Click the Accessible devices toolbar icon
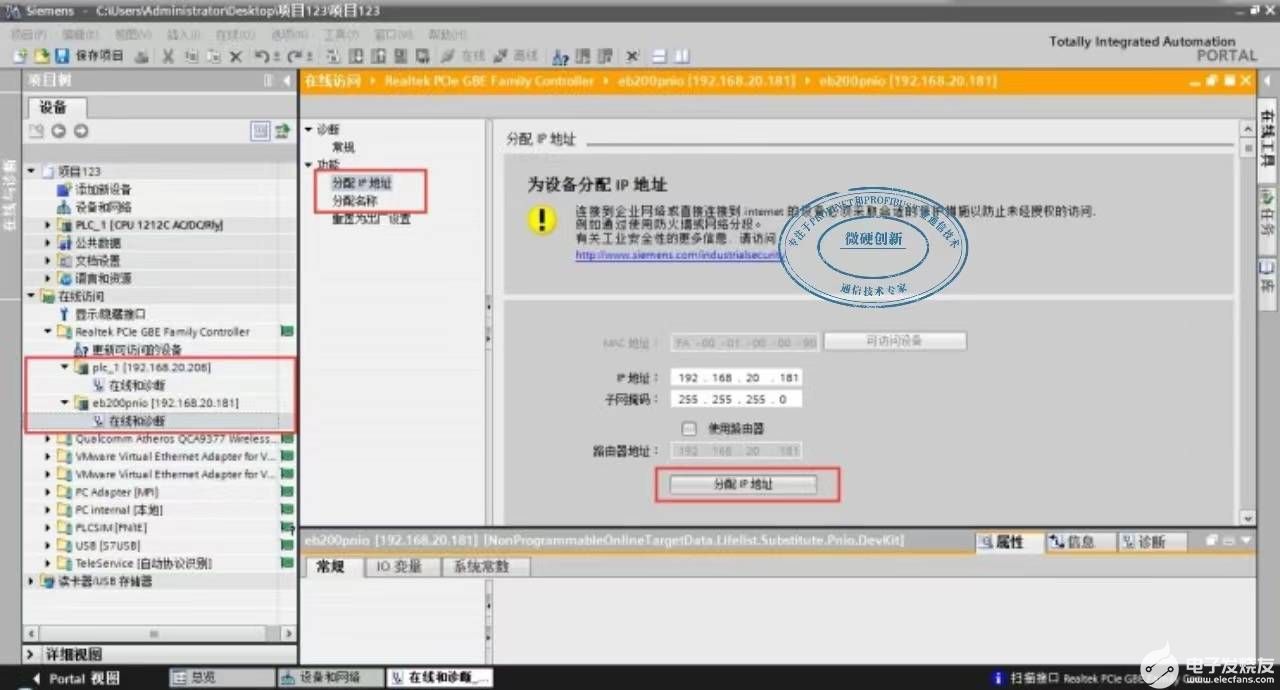Image resolution: width=1280 pixels, height=690 pixels. tap(561, 56)
